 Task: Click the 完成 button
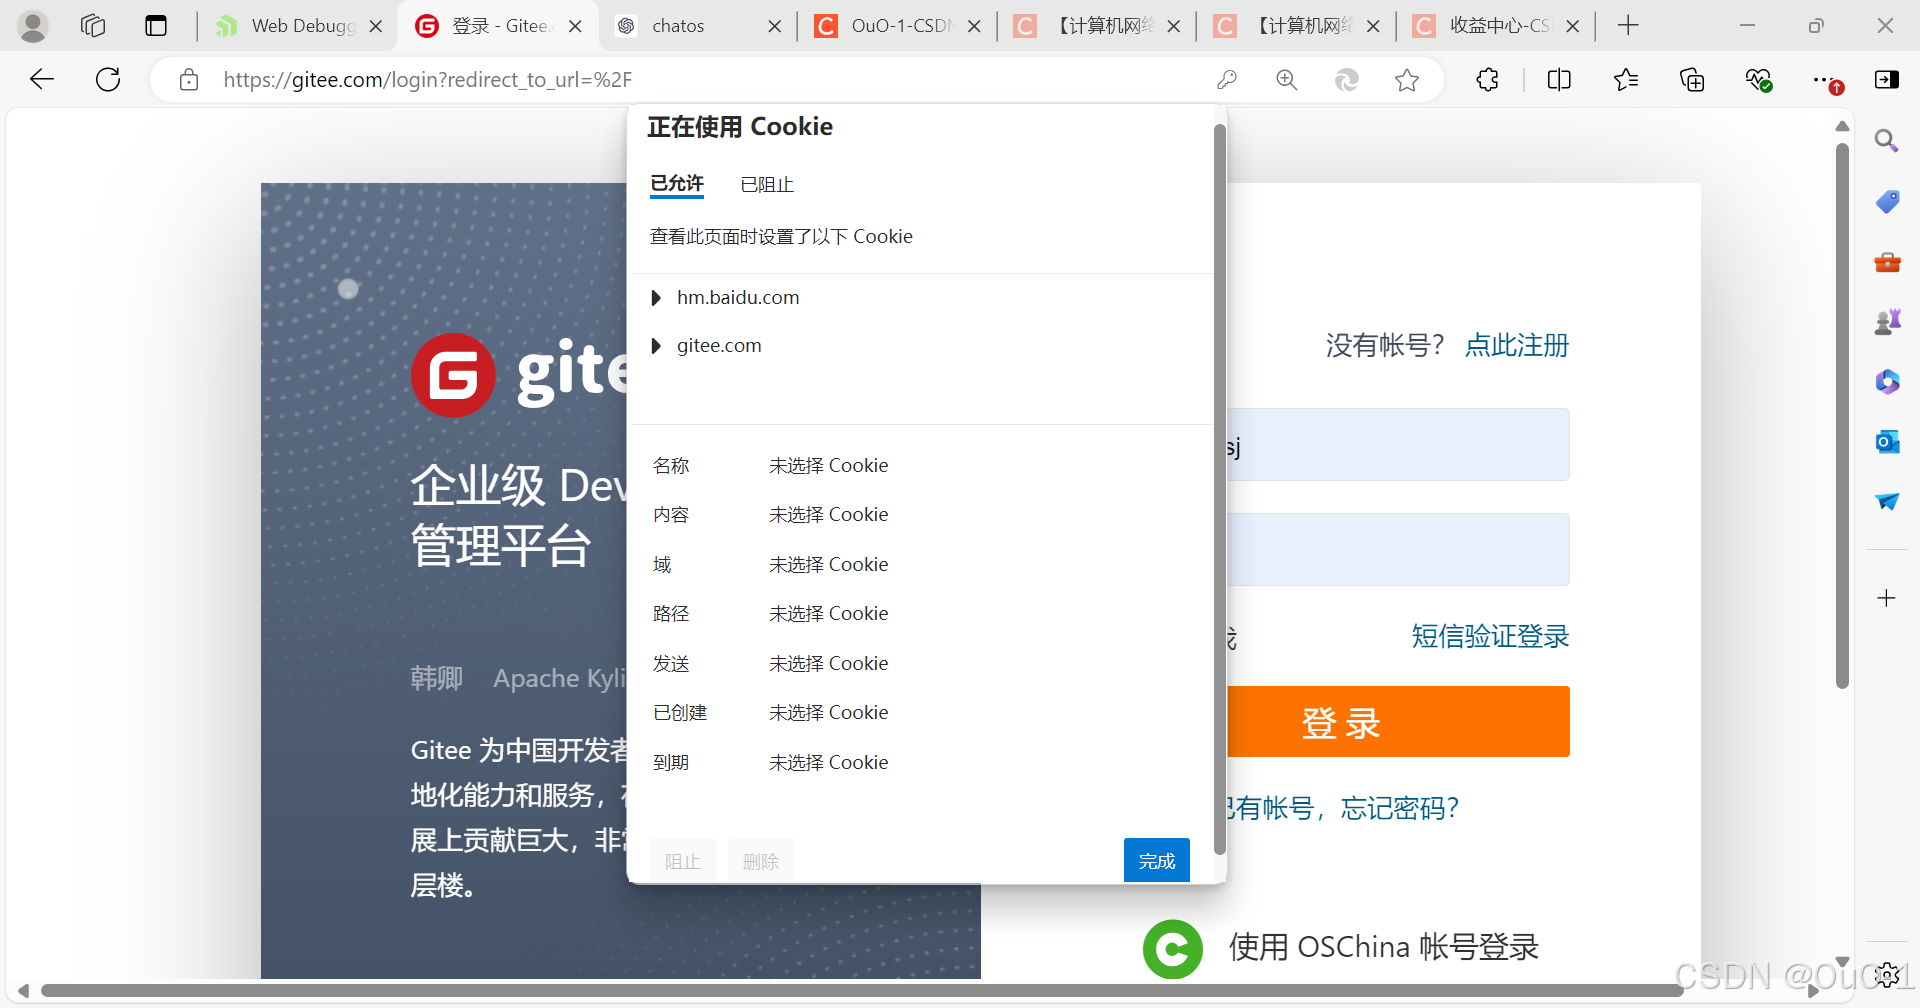tap(1157, 861)
